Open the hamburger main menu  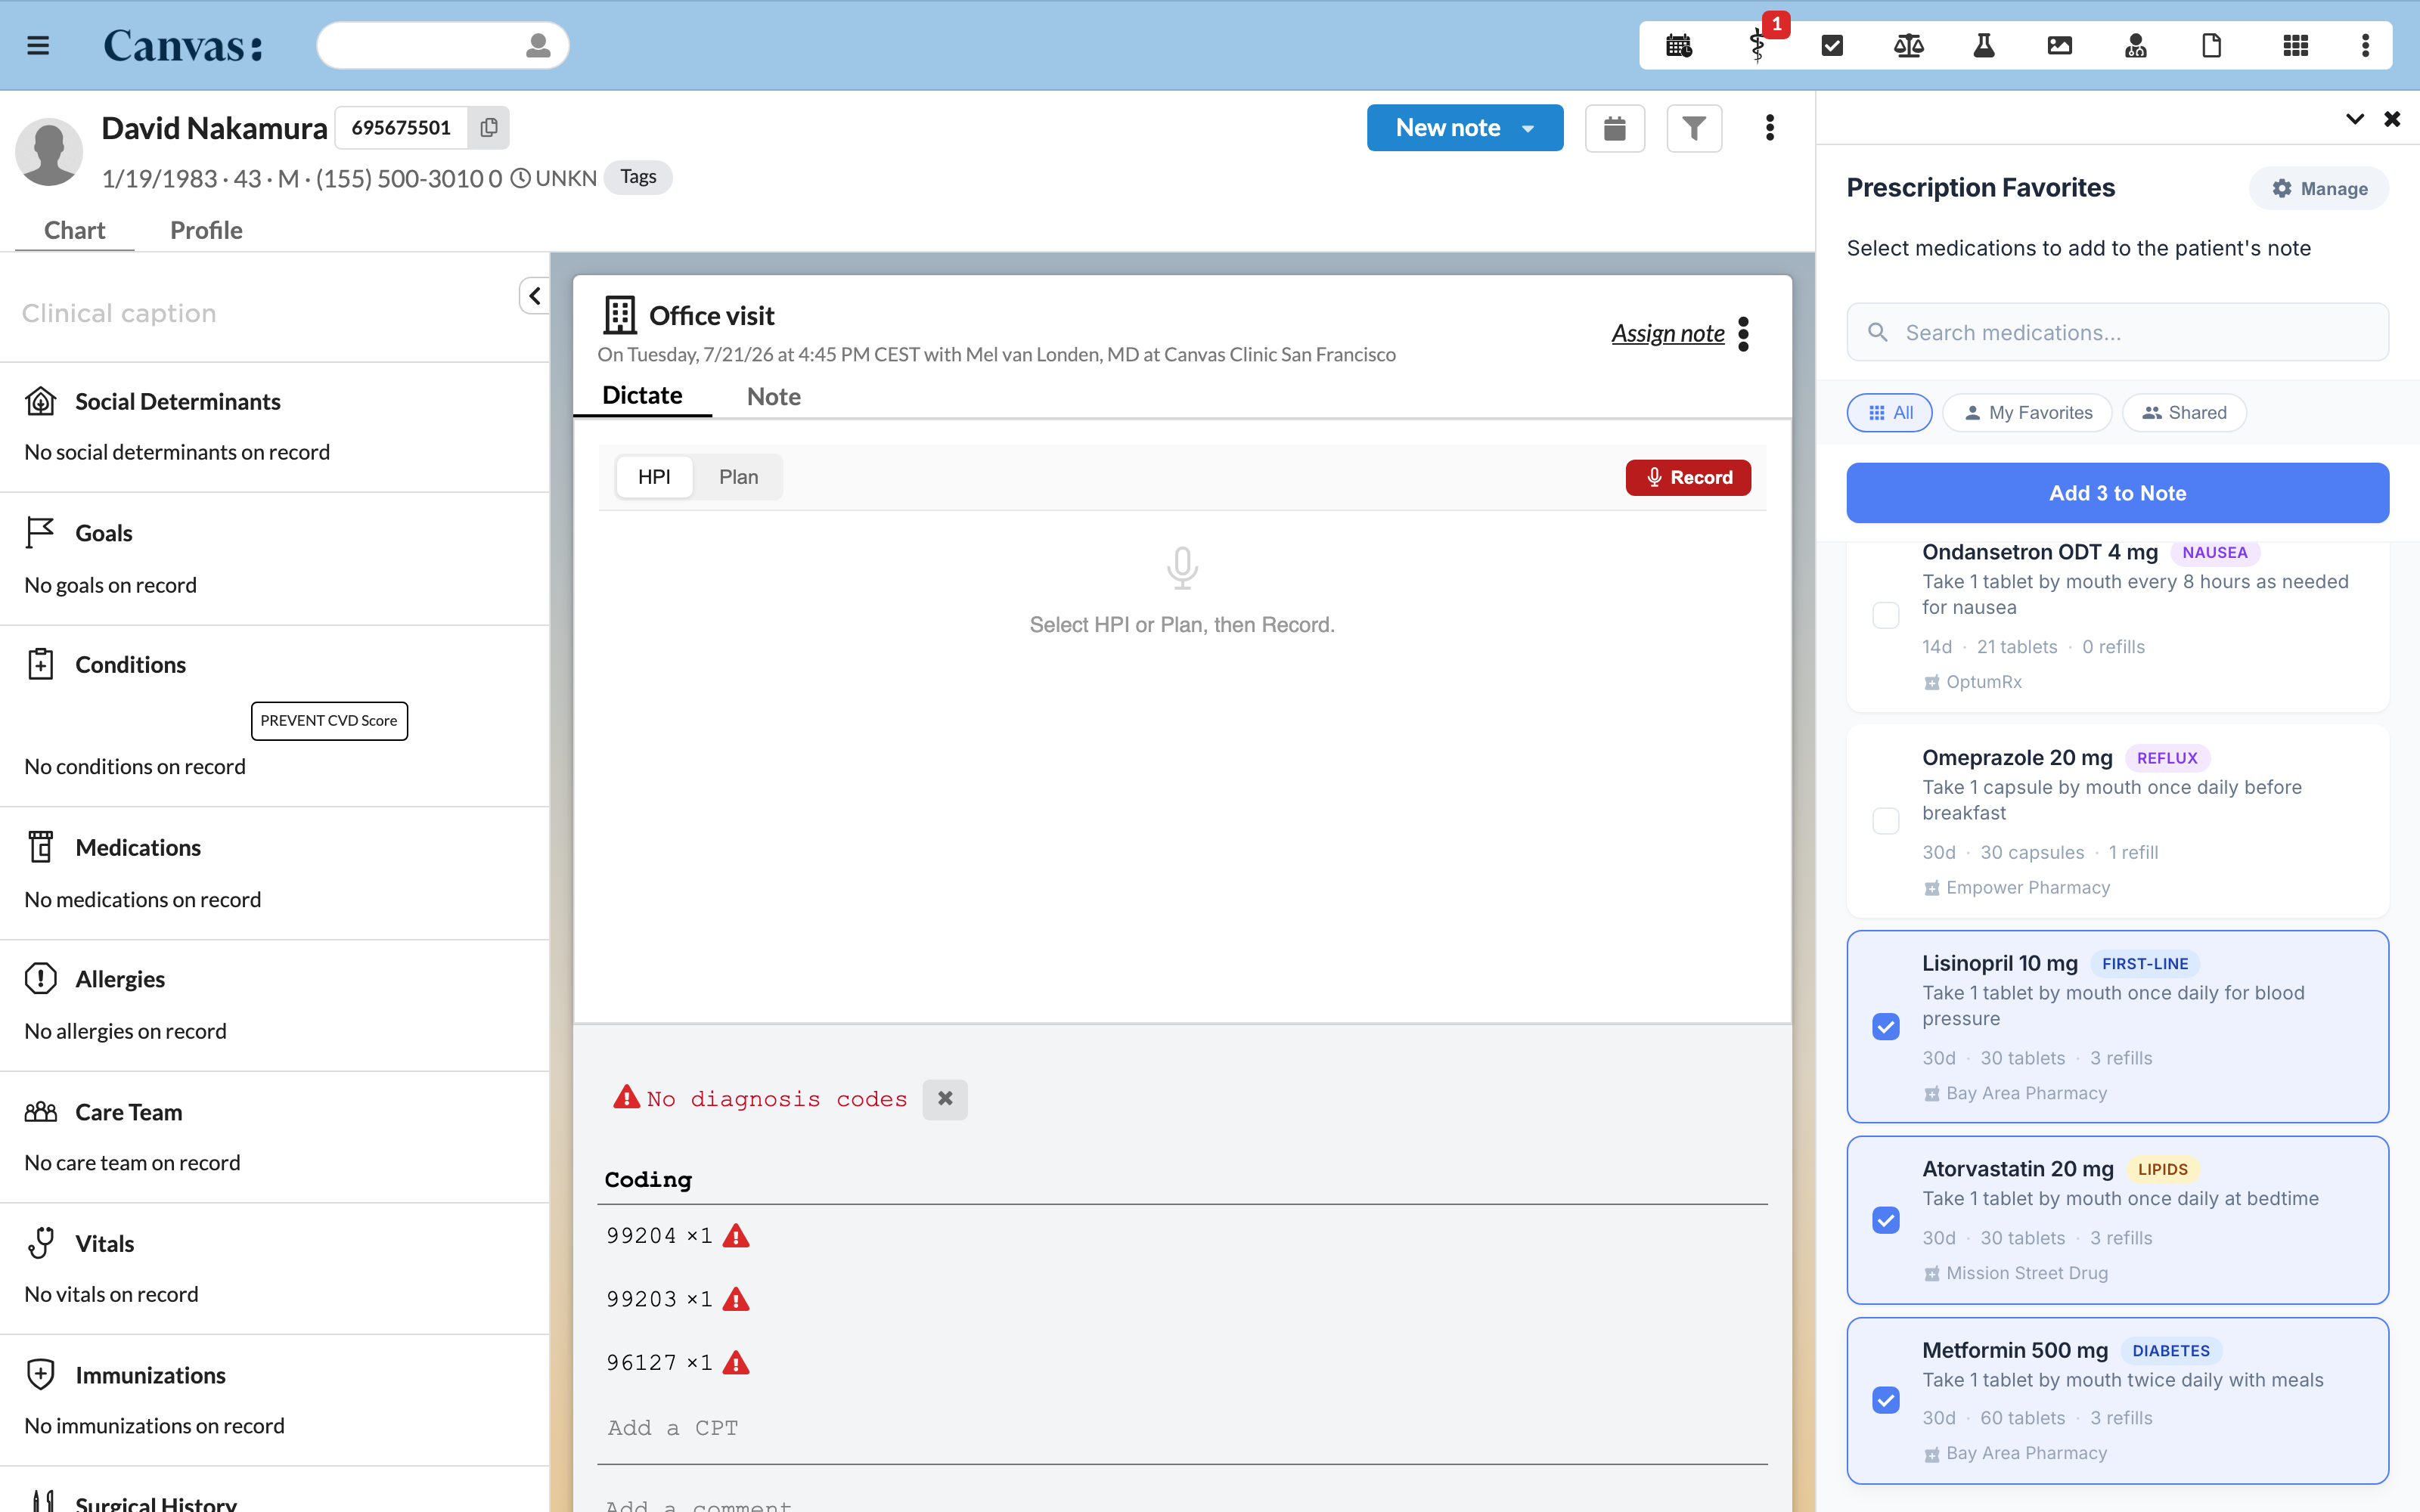tap(38, 46)
